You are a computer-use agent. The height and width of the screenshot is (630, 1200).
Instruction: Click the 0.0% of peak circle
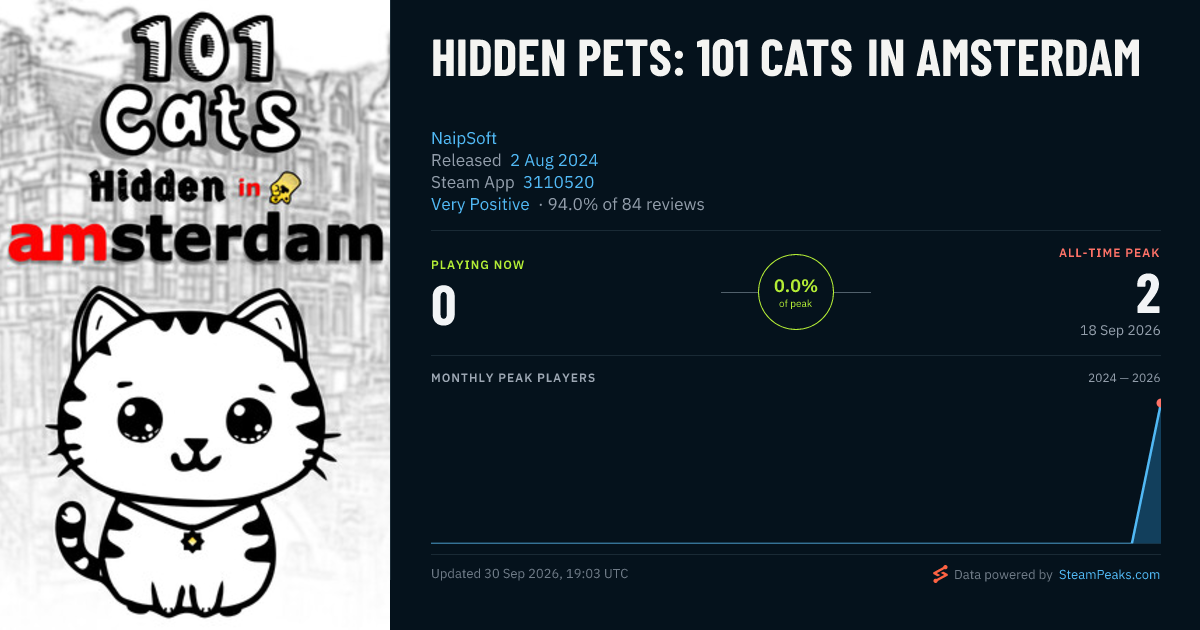[x=796, y=292]
